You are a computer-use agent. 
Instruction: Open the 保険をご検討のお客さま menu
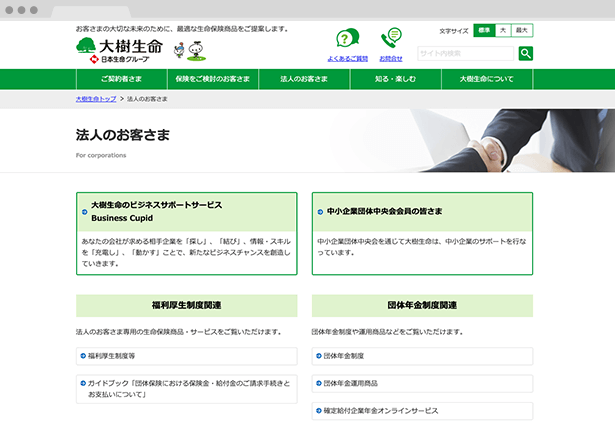[x=213, y=79]
